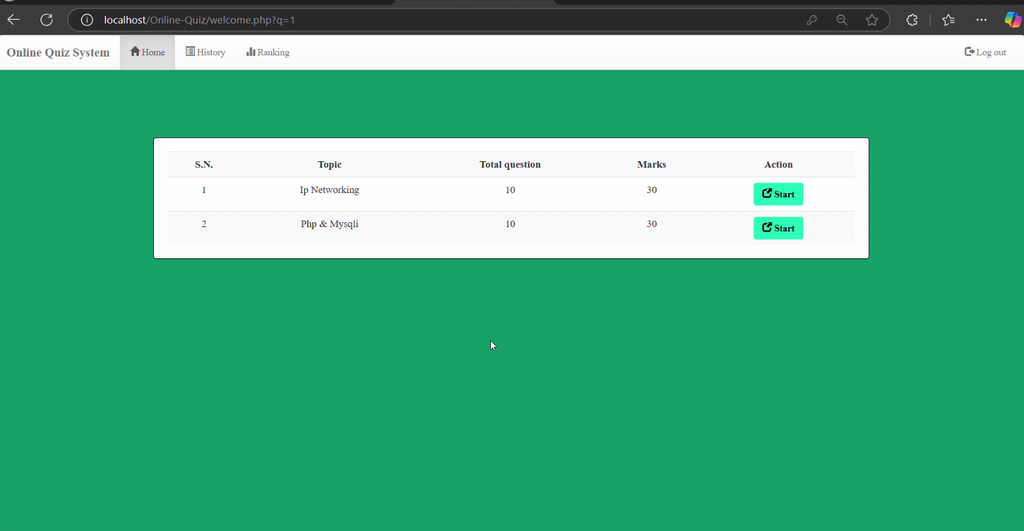Click the Total question column header
The image size is (1024, 531).
tap(510, 165)
